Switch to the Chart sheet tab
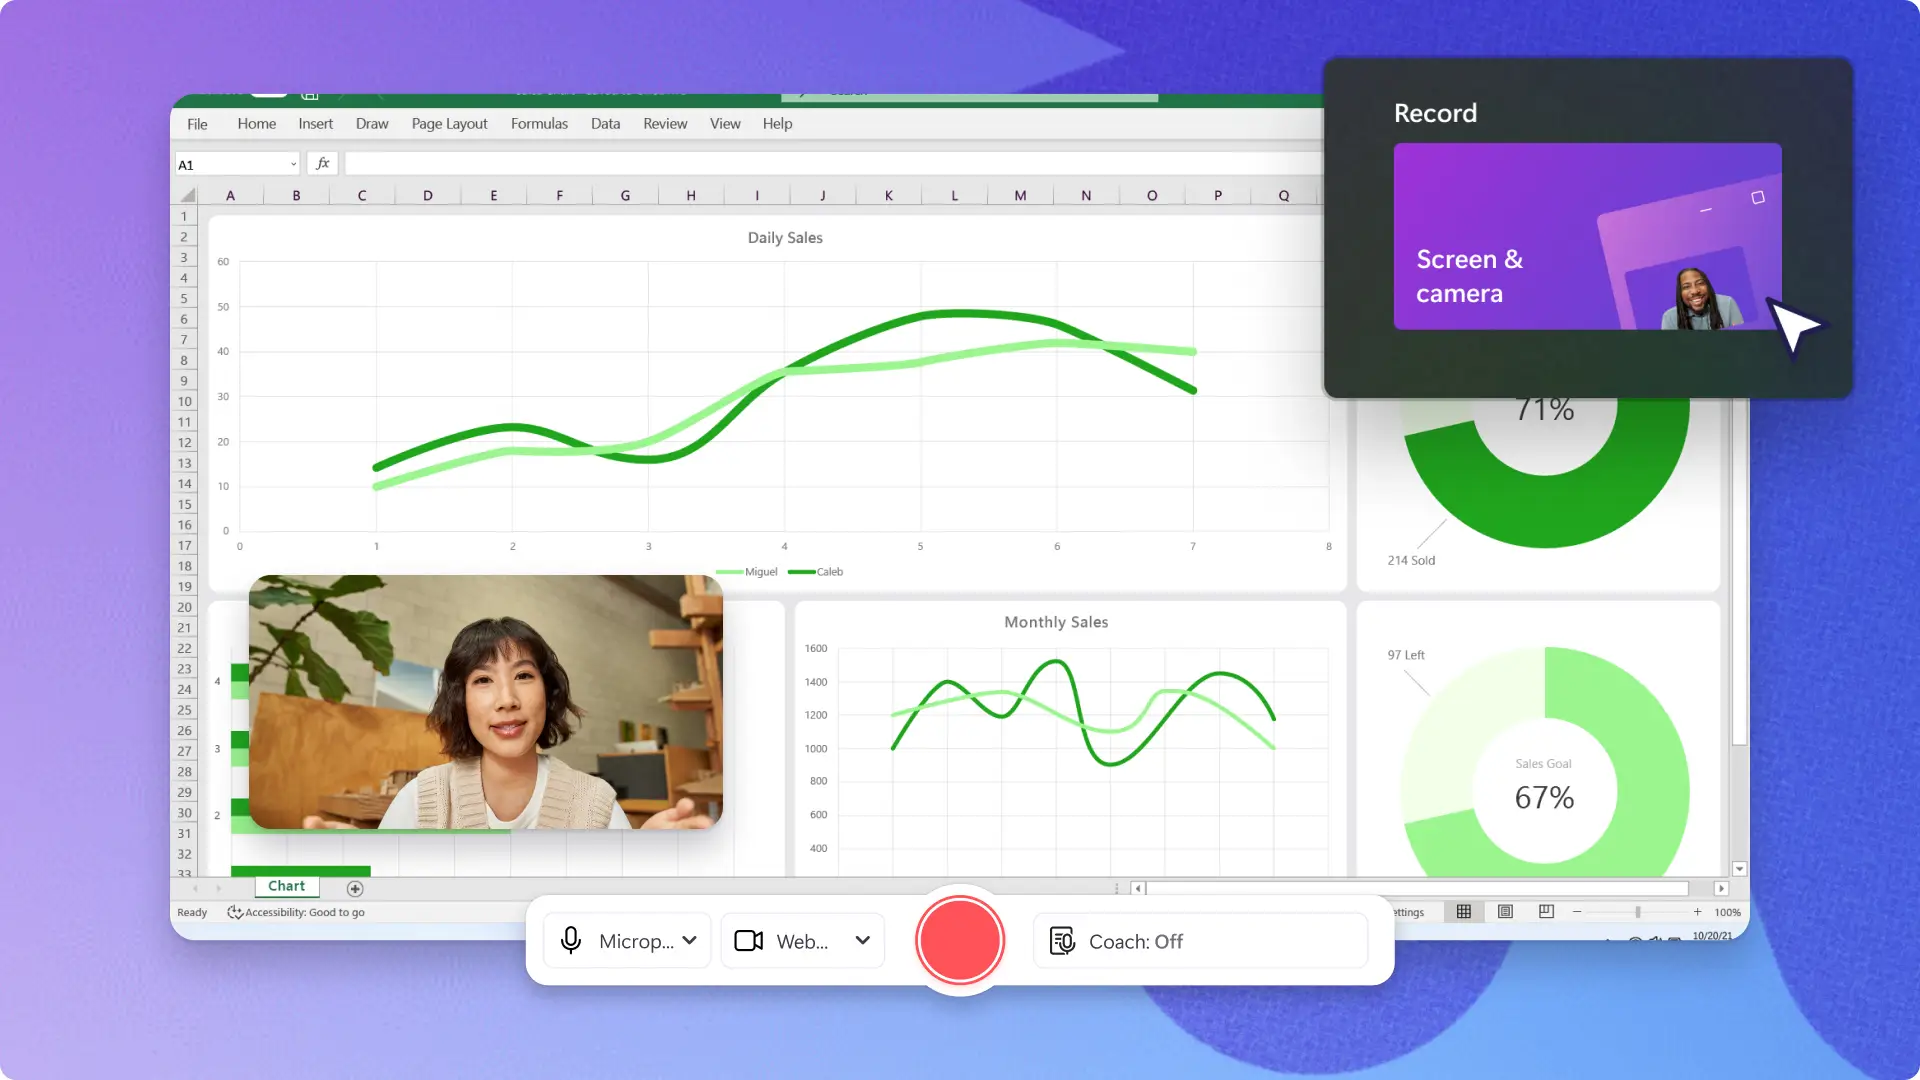Viewport: 1920px width, 1080px height. click(x=286, y=885)
